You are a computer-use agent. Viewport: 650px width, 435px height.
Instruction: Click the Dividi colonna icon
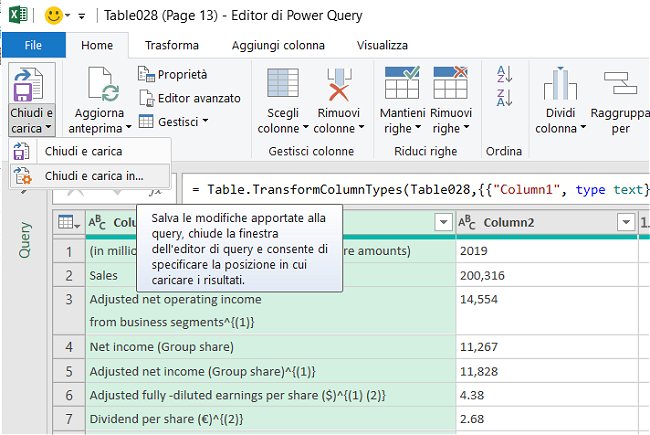(x=560, y=85)
